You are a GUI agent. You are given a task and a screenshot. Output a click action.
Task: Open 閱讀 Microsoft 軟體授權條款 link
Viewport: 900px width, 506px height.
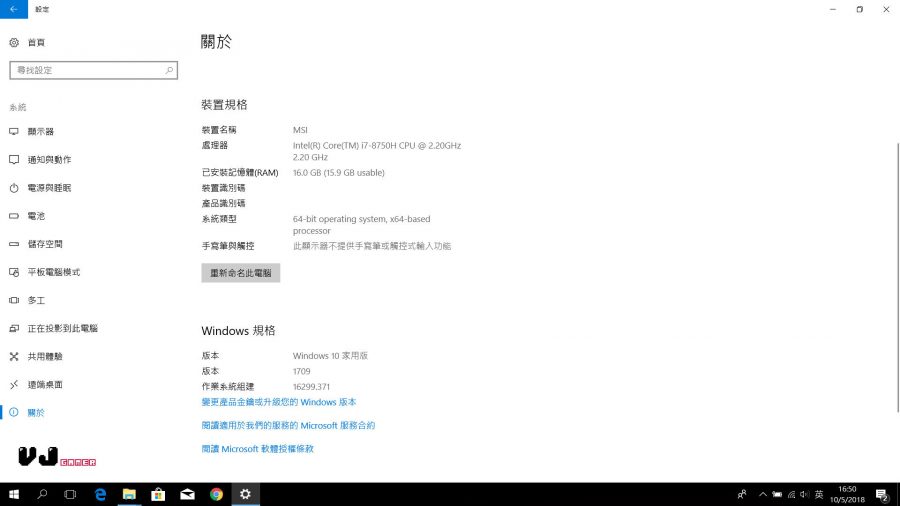coord(258,449)
